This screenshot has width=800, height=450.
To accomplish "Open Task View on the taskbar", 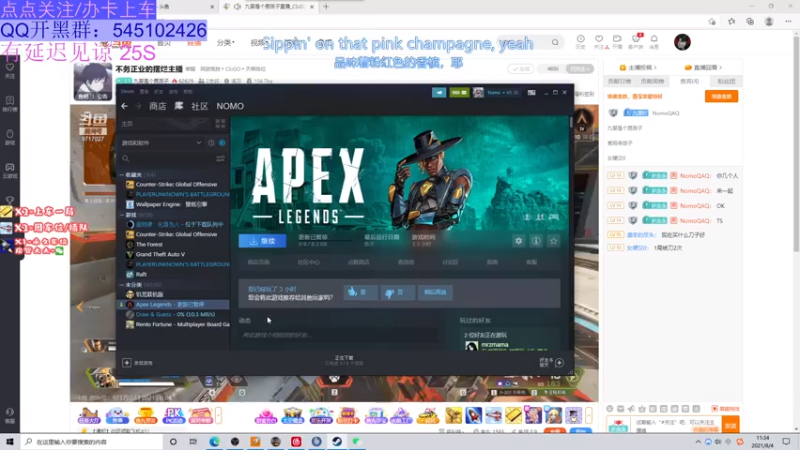I will (193, 441).
